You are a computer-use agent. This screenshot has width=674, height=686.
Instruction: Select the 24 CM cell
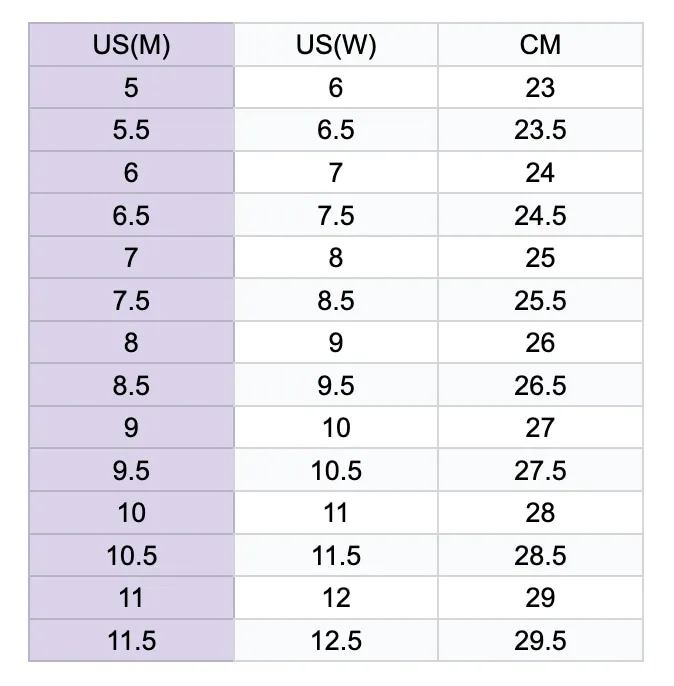[540, 173]
